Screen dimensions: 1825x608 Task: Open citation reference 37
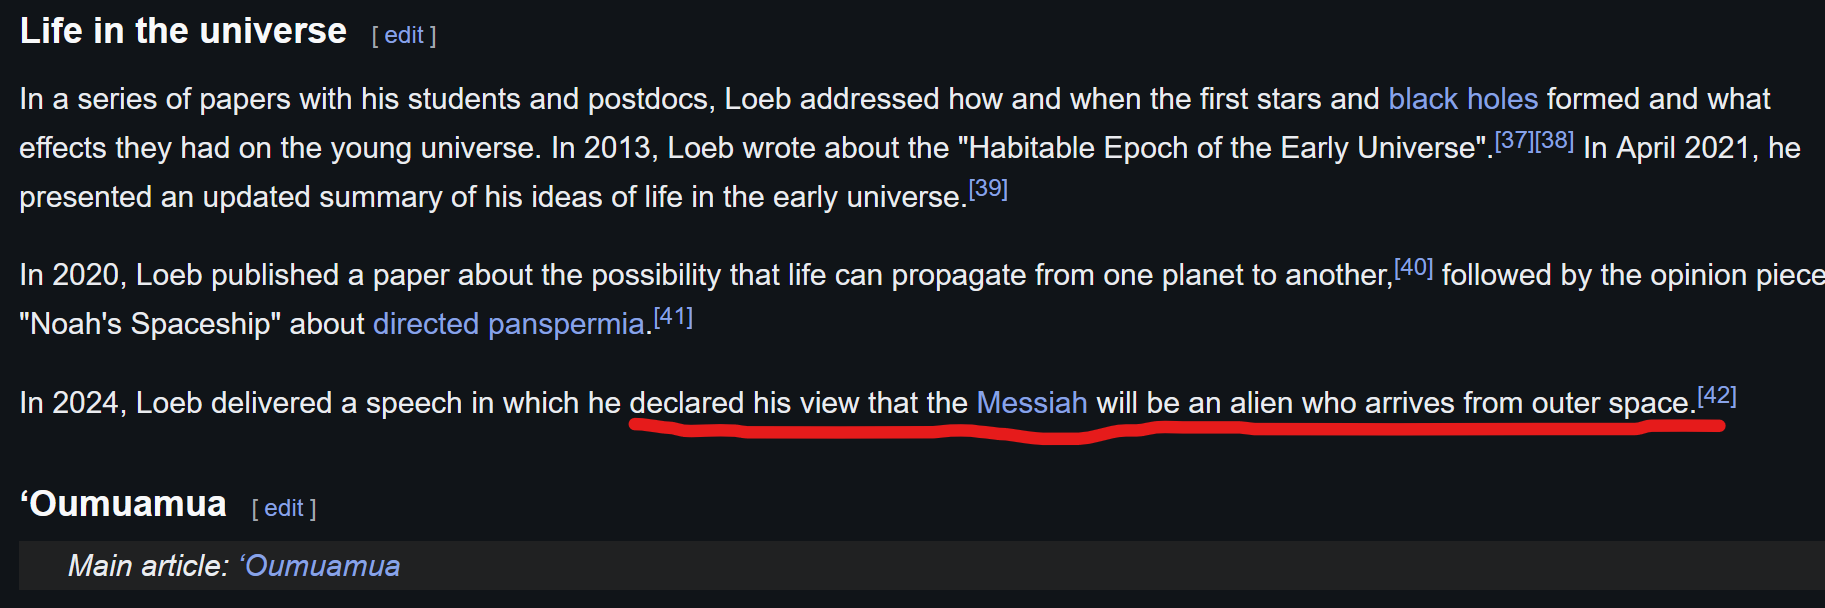pyautogui.click(x=1514, y=141)
